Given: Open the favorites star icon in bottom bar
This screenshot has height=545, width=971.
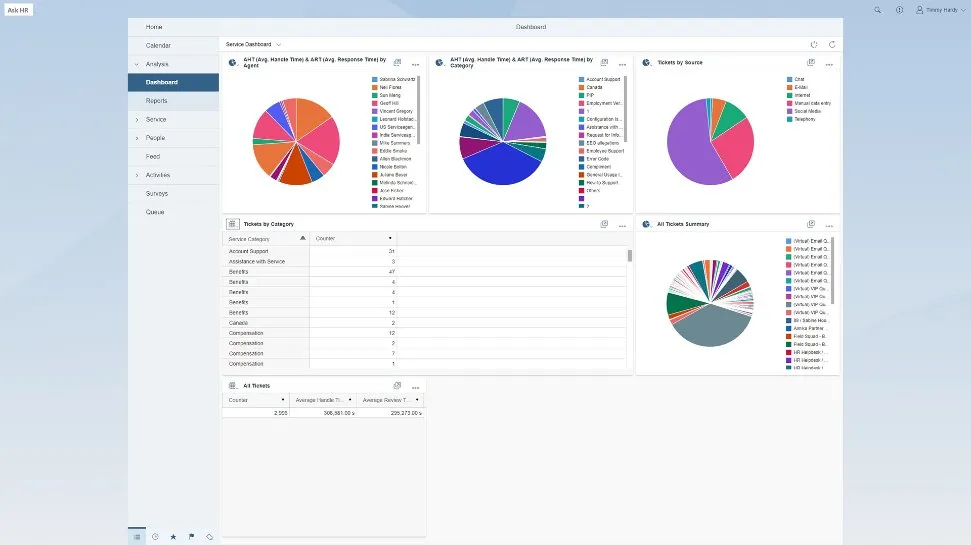Looking at the screenshot, I should coord(173,537).
